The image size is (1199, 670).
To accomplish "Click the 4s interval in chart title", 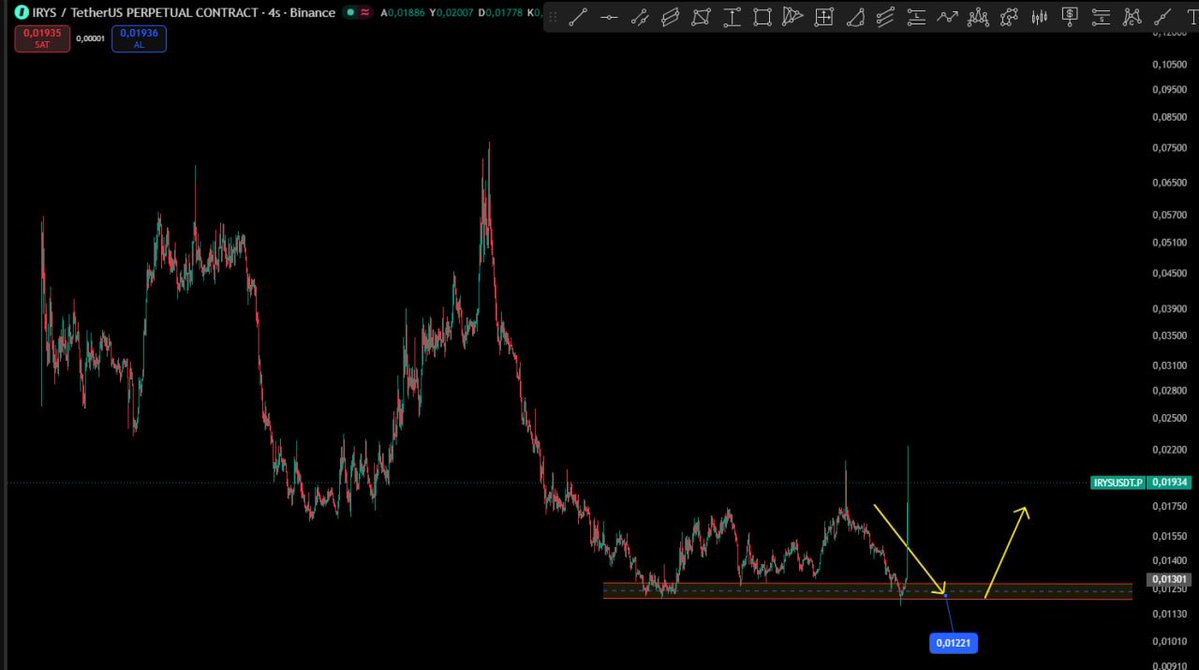I will pyautogui.click(x=275, y=12).
